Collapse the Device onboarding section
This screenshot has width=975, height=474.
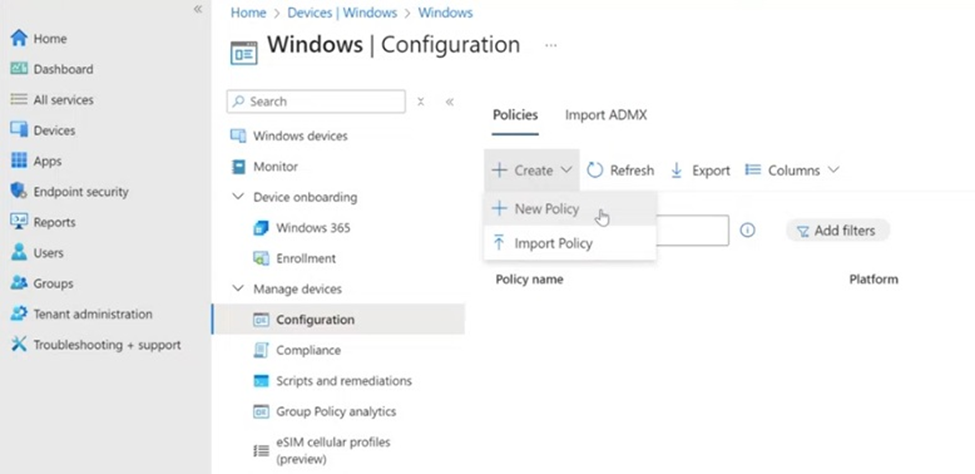pos(238,197)
